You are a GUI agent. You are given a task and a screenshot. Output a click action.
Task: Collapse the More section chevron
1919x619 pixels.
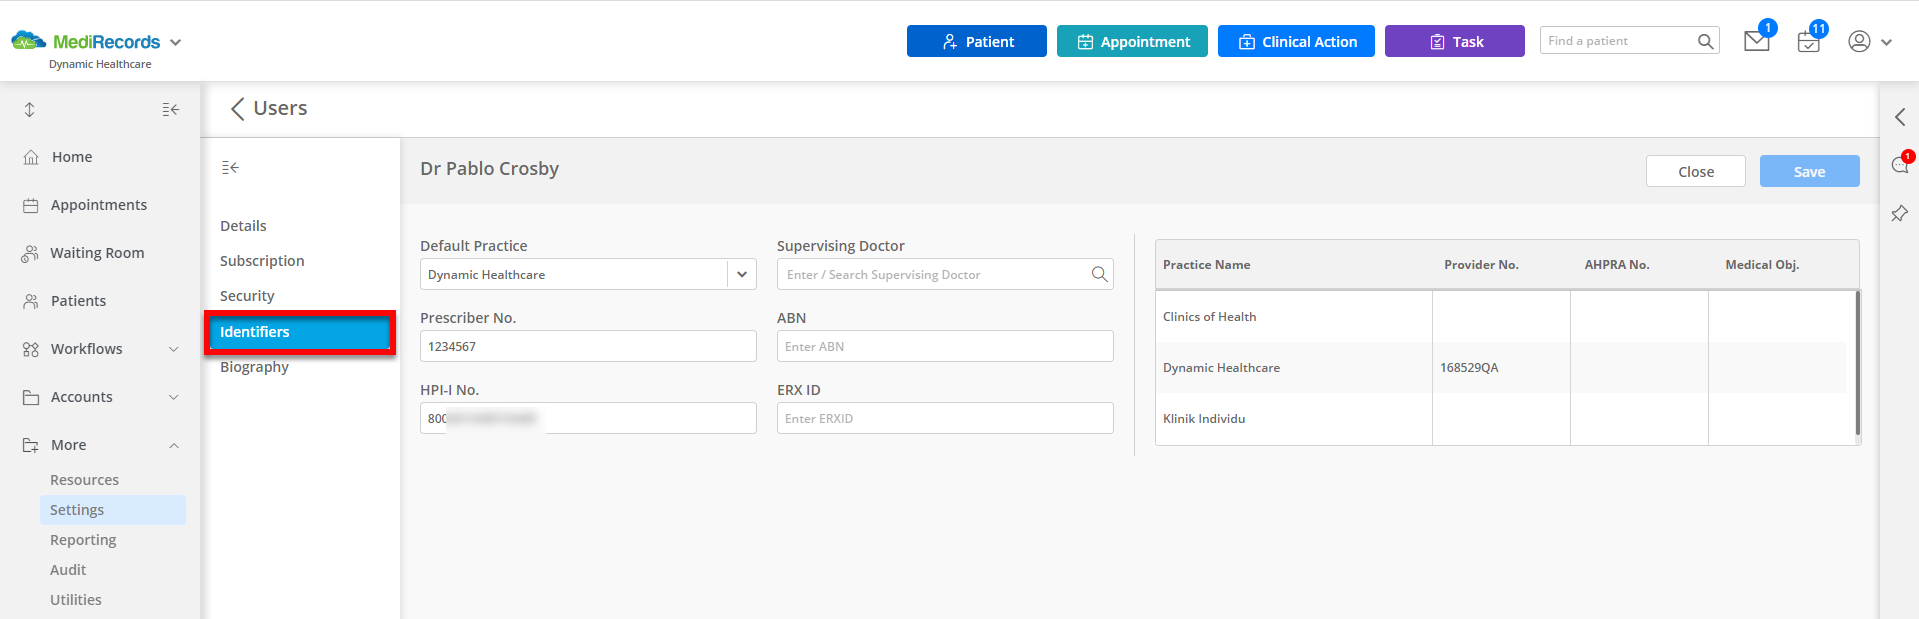(x=173, y=445)
